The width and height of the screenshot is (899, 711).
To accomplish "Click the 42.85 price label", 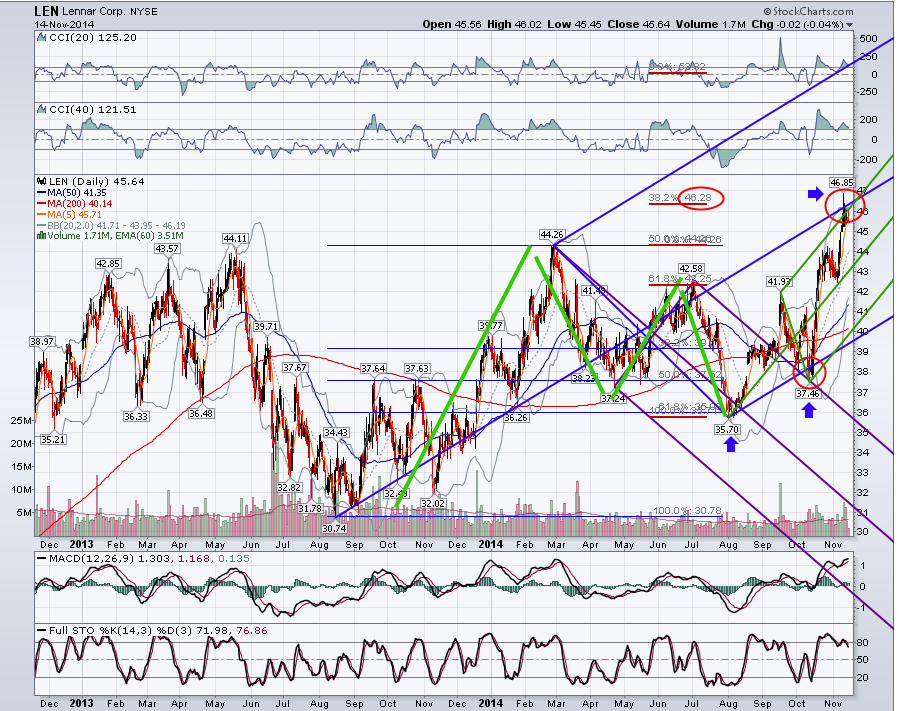I will click(108, 264).
